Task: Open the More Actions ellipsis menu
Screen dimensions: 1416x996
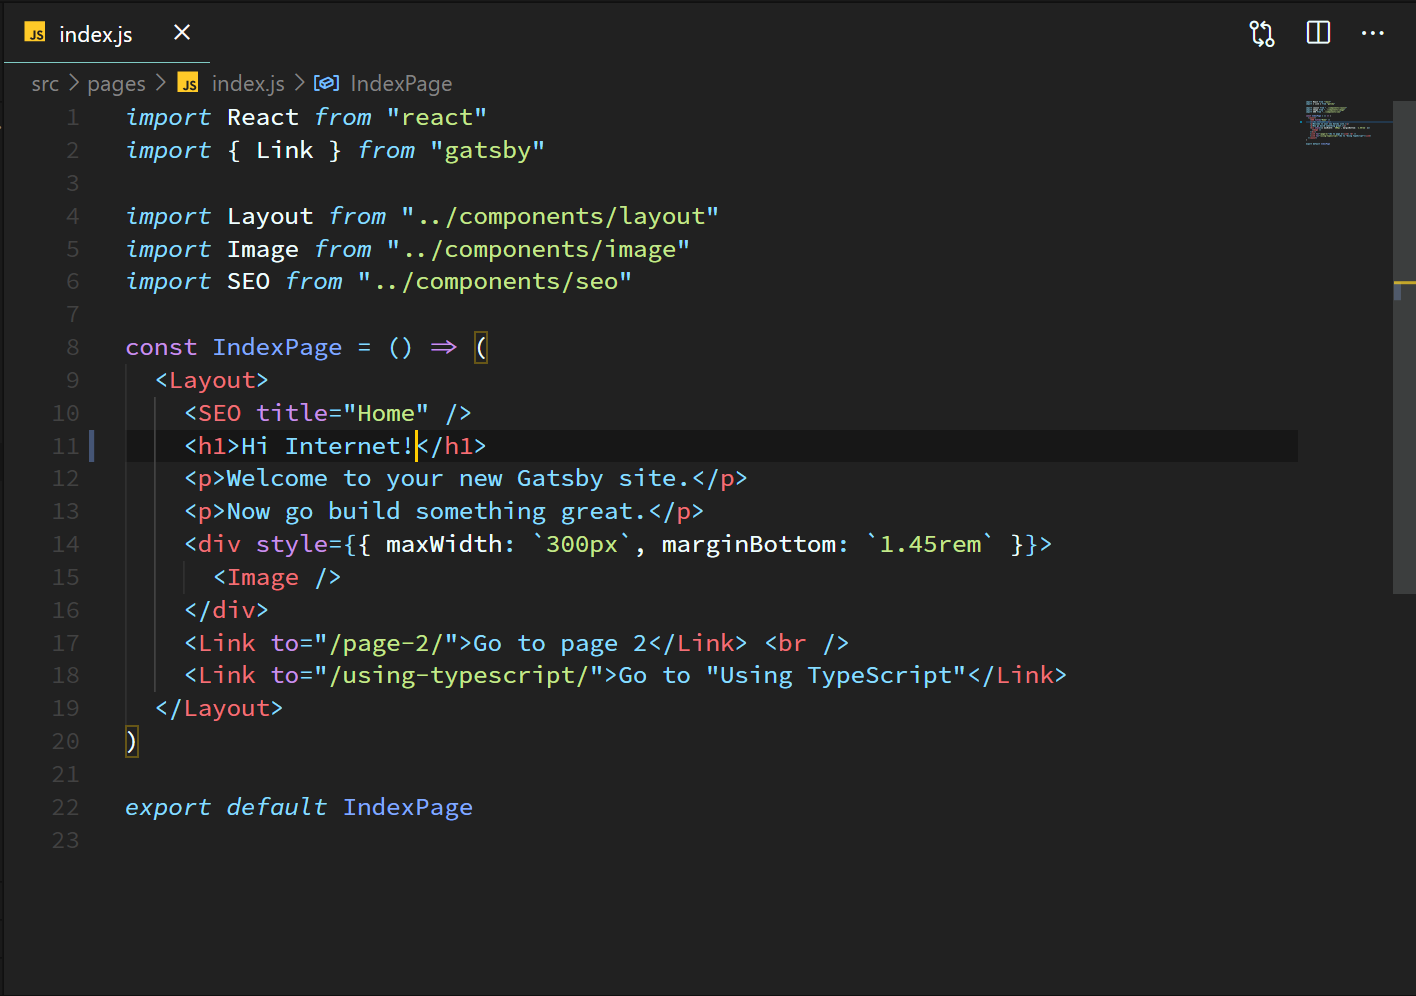Action: coord(1373,33)
